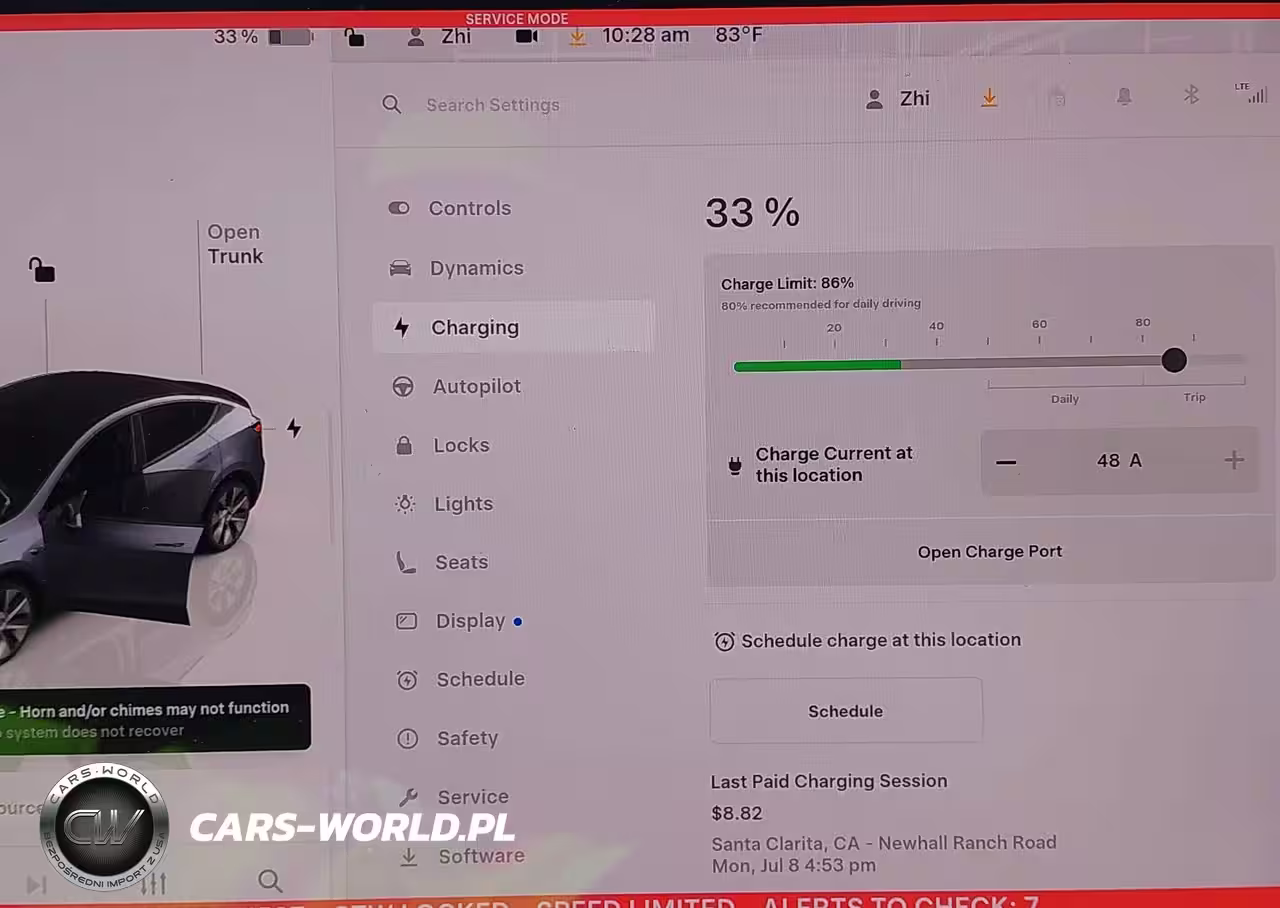
Task: Open the notifications bell icon
Action: point(1124,97)
